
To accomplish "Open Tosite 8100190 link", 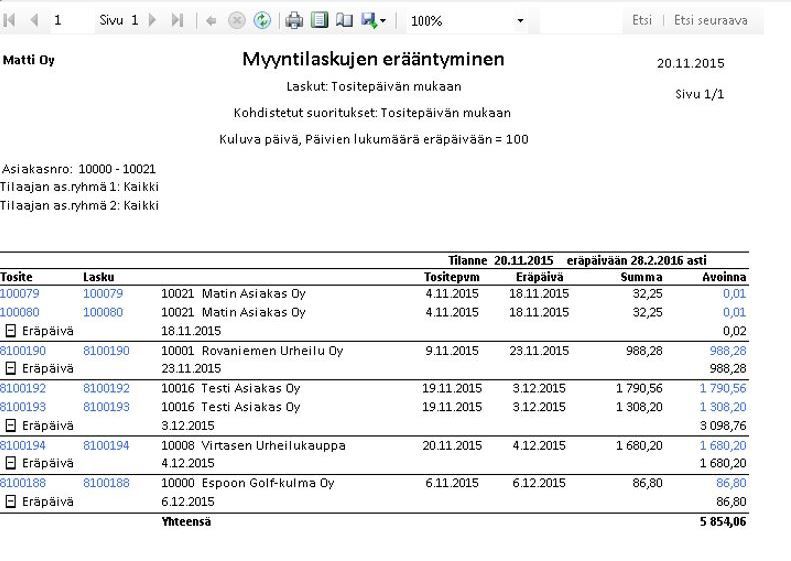I will 23,351.
